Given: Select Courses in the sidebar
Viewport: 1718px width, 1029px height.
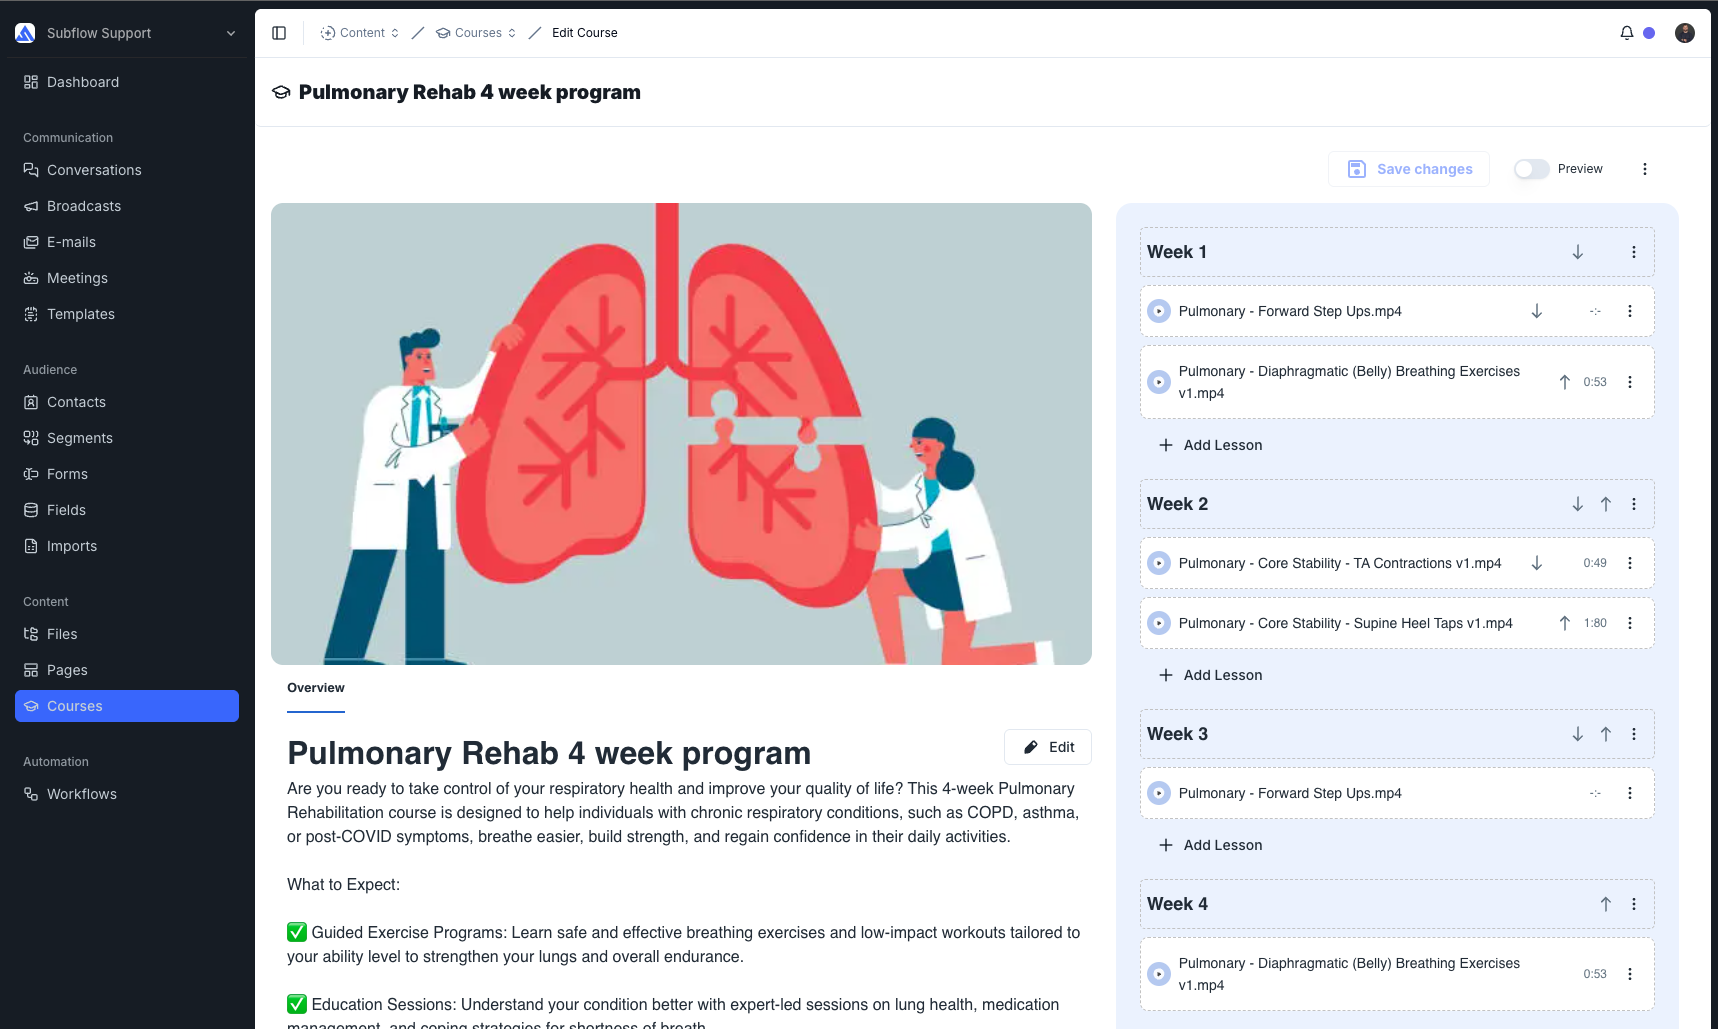Looking at the screenshot, I should pyautogui.click(x=127, y=706).
